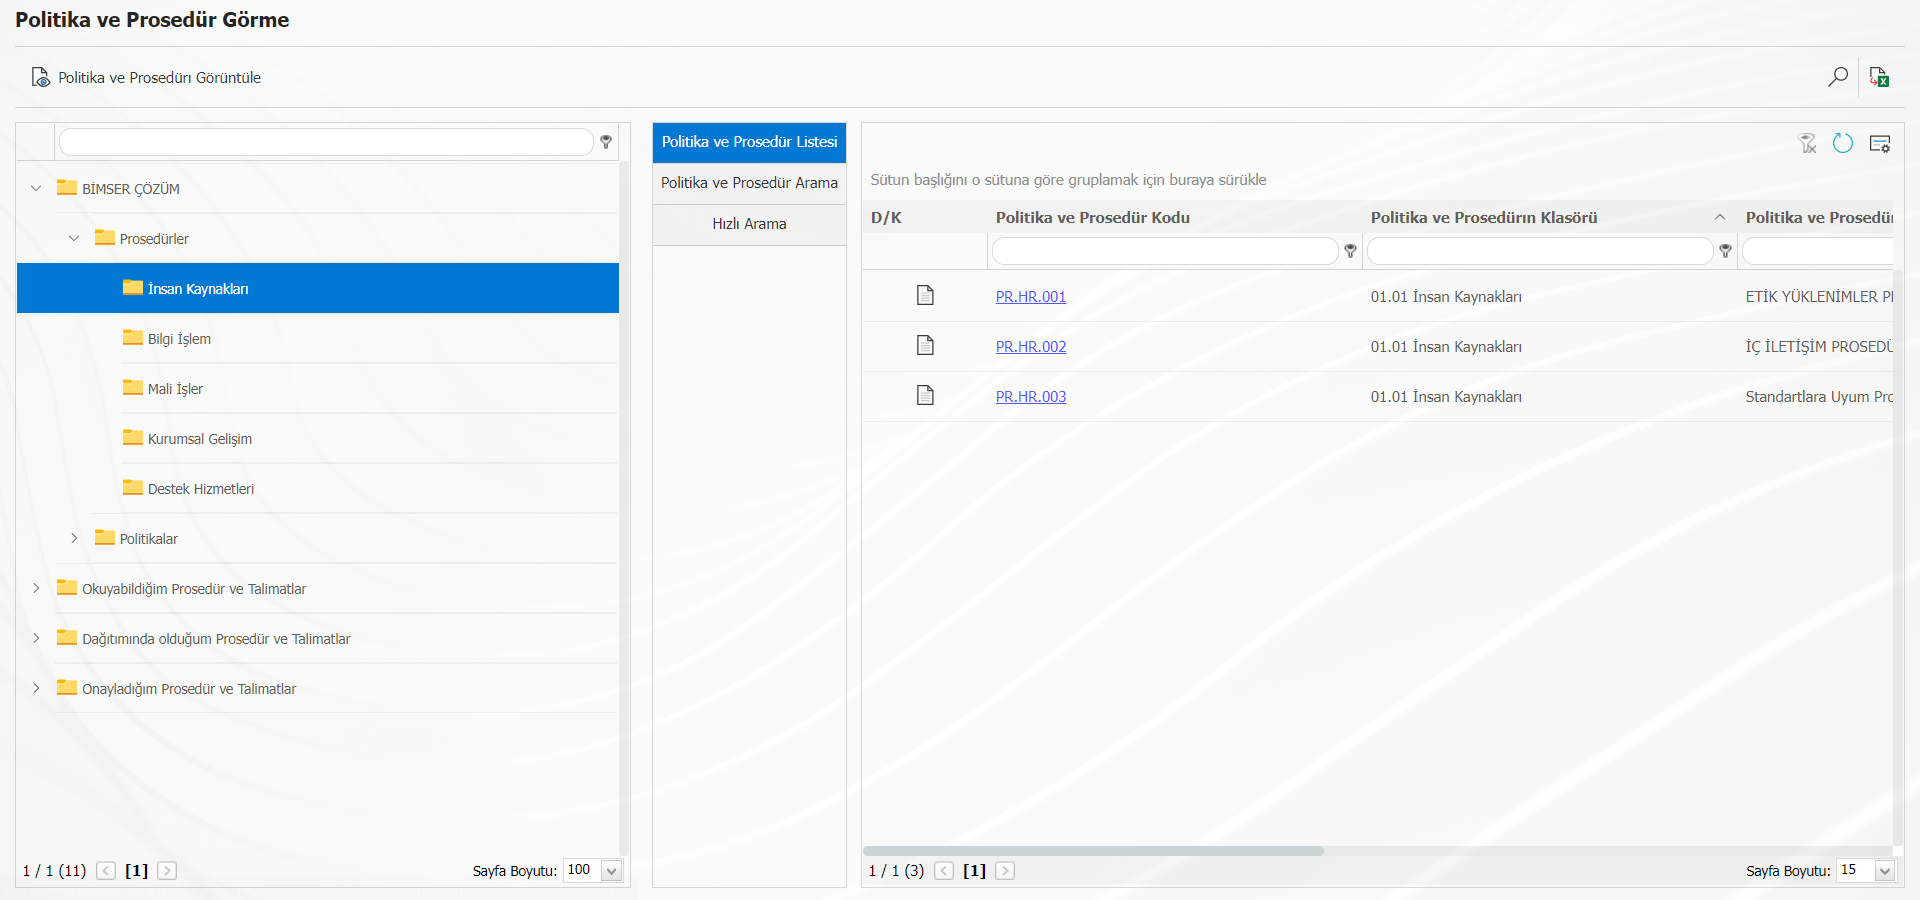
Task: Open the PR.HR.003 link
Action: pos(1031,397)
